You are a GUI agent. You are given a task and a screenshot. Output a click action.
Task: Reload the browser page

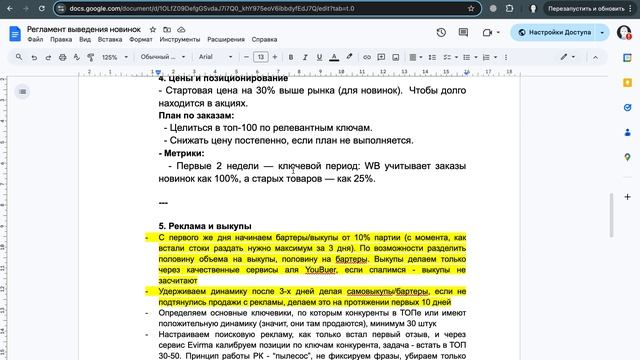tap(42, 8)
